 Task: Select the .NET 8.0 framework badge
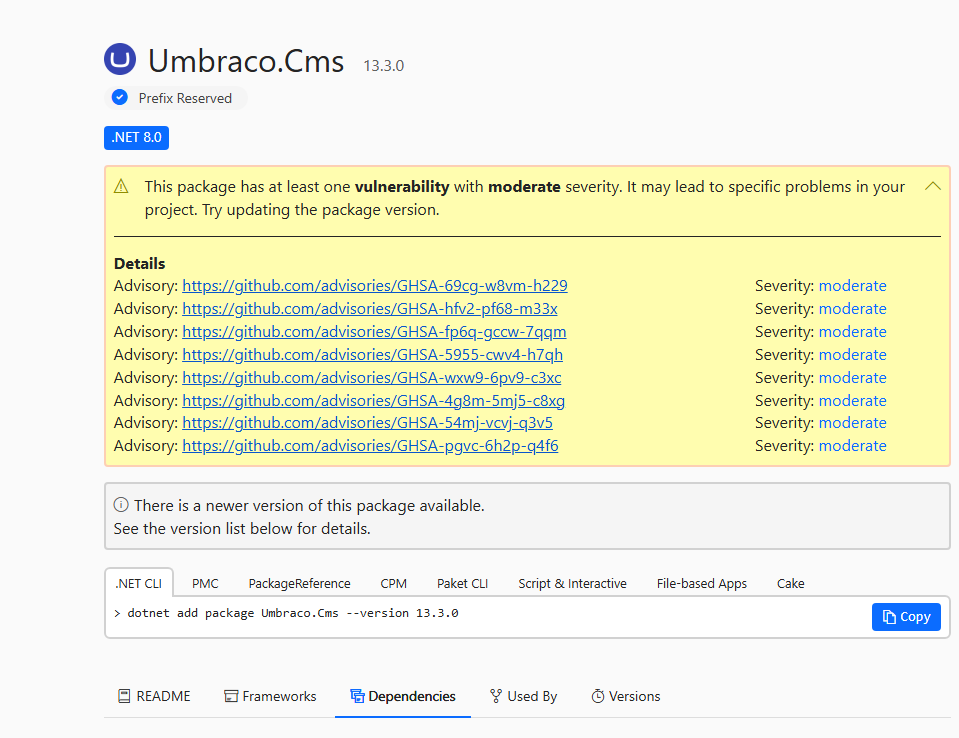[136, 137]
